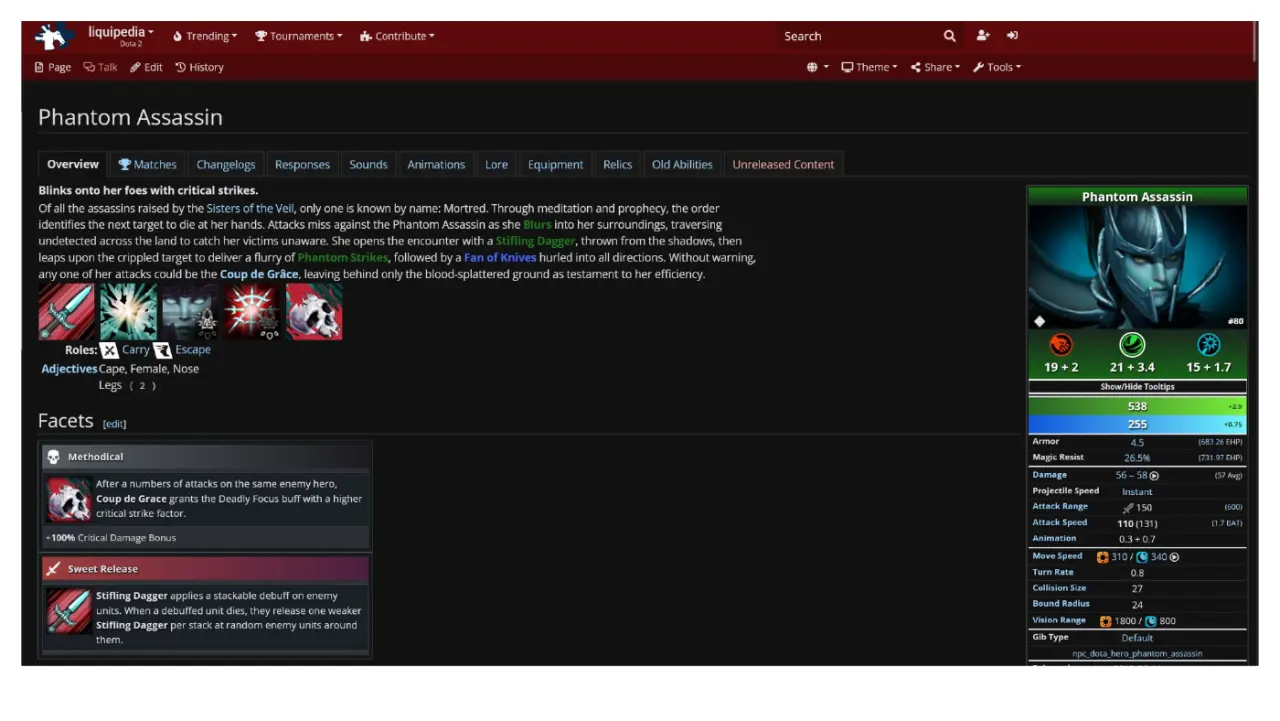The image size is (1280, 721).
Task: Open the Coup de Grâce link in the description
Action: 260,274
